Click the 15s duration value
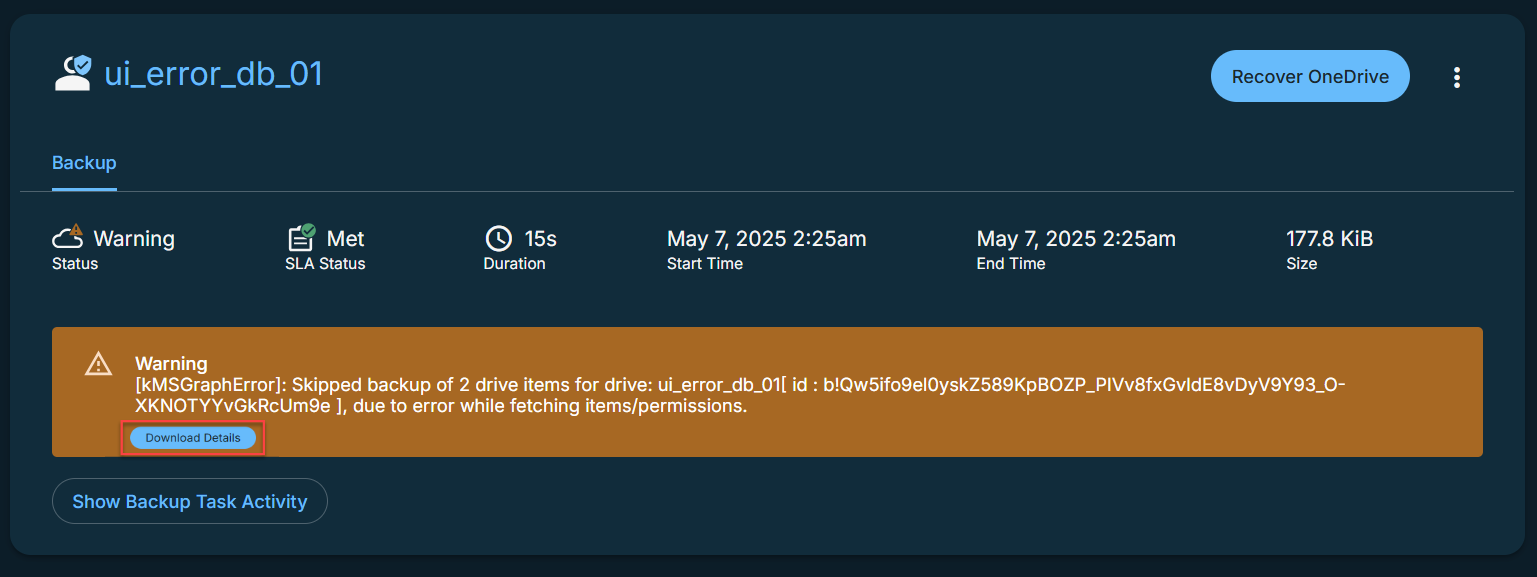1537x577 pixels. 541,239
